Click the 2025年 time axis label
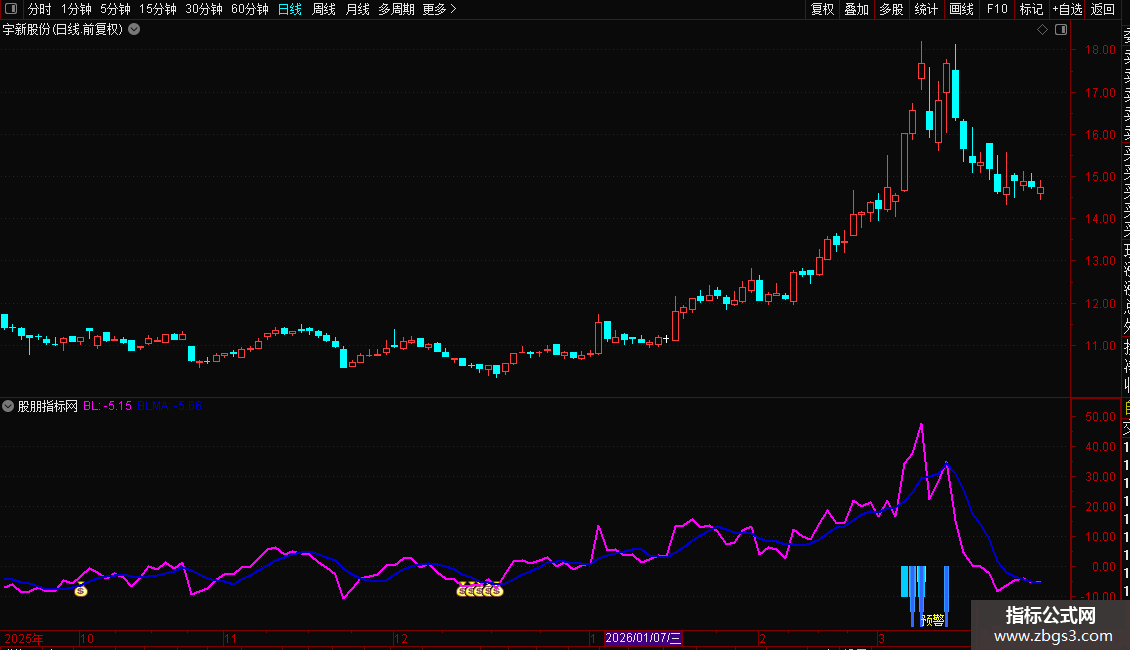The height and width of the screenshot is (650, 1130). pyautogui.click(x=24, y=638)
